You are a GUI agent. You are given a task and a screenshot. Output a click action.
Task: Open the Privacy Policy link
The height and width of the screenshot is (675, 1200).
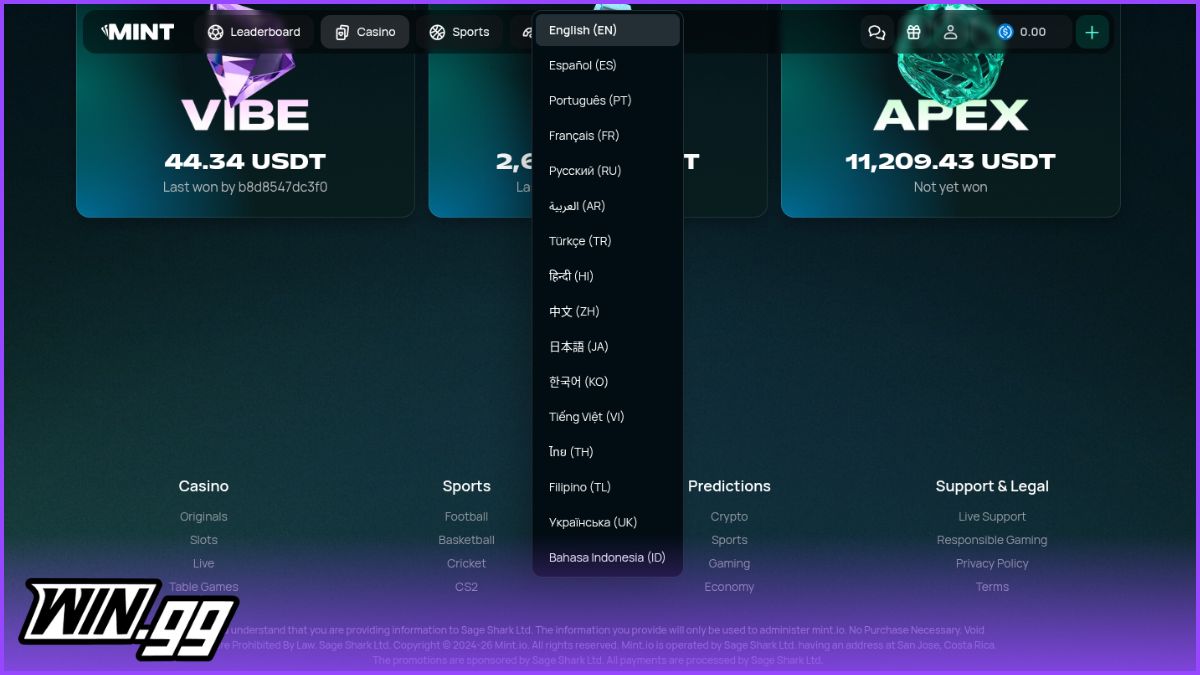pos(992,564)
